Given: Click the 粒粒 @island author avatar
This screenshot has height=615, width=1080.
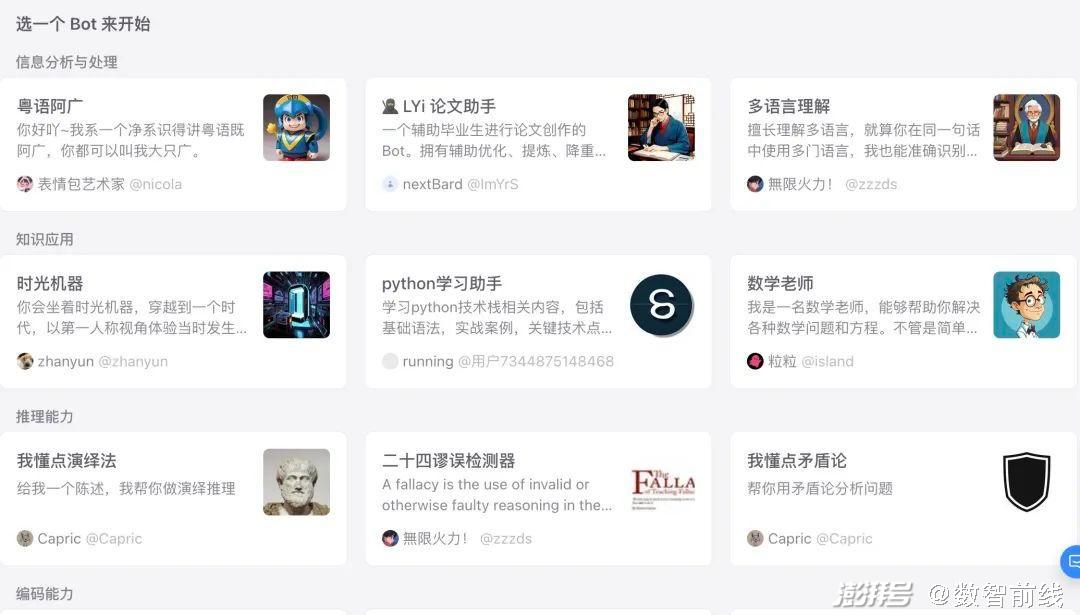Looking at the screenshot, I should point(755,361).
